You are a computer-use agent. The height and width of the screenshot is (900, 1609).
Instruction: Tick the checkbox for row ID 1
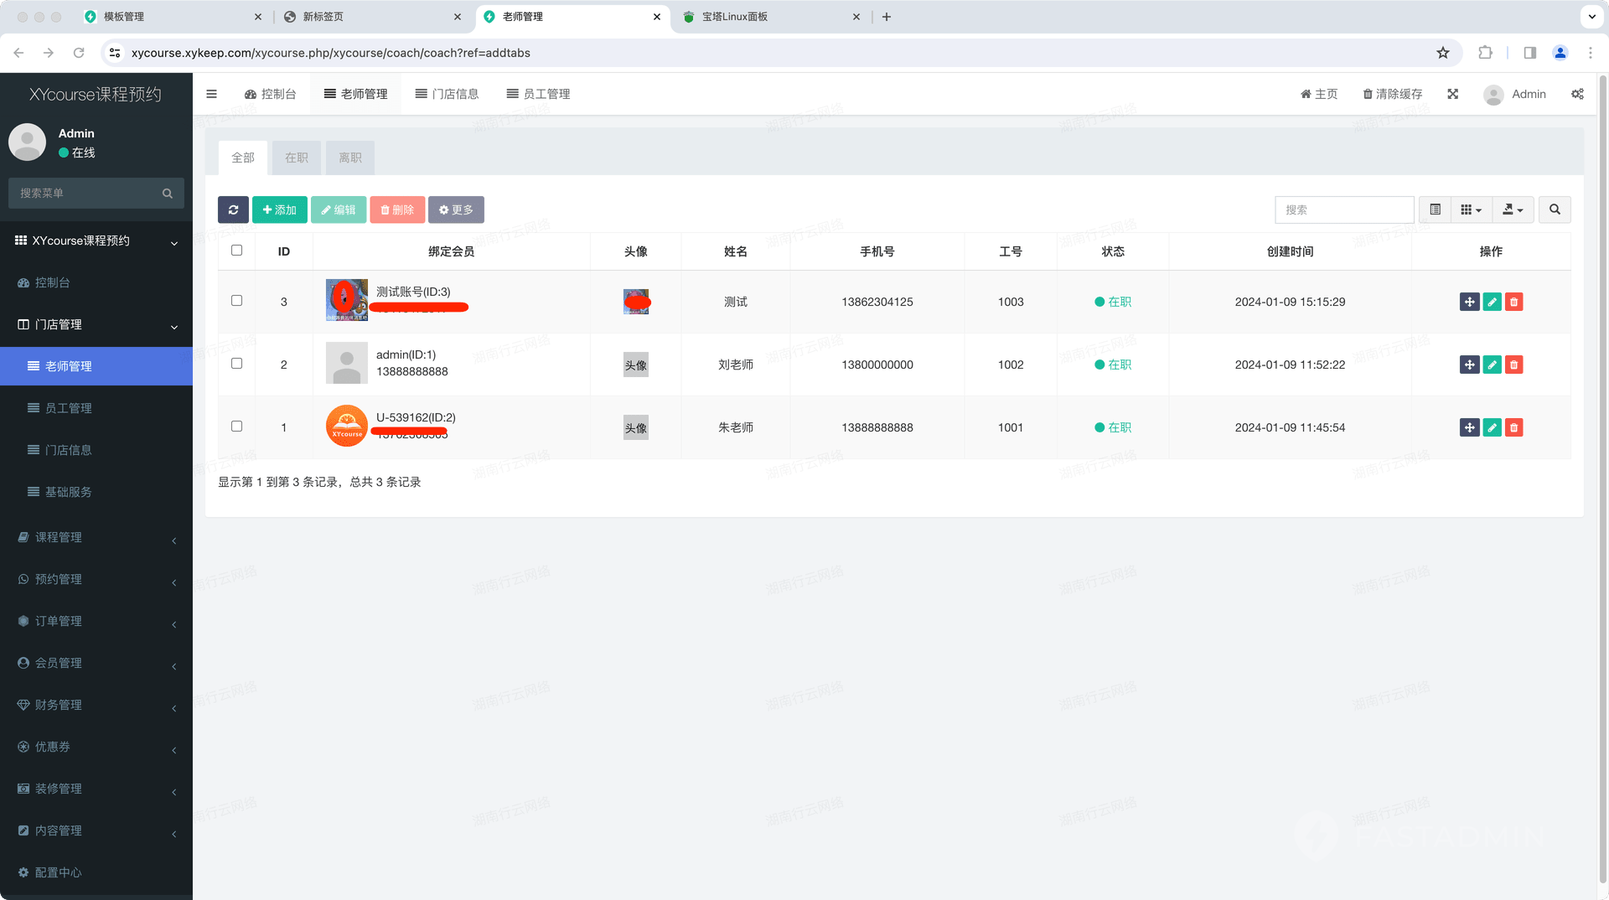tap(237, 427)
